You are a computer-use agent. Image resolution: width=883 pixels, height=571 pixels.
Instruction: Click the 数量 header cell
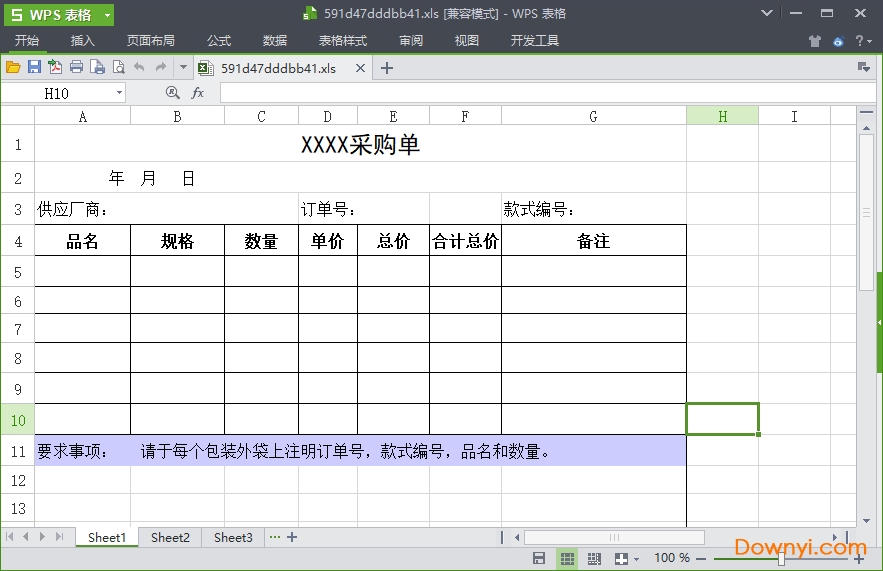[261, 241]
